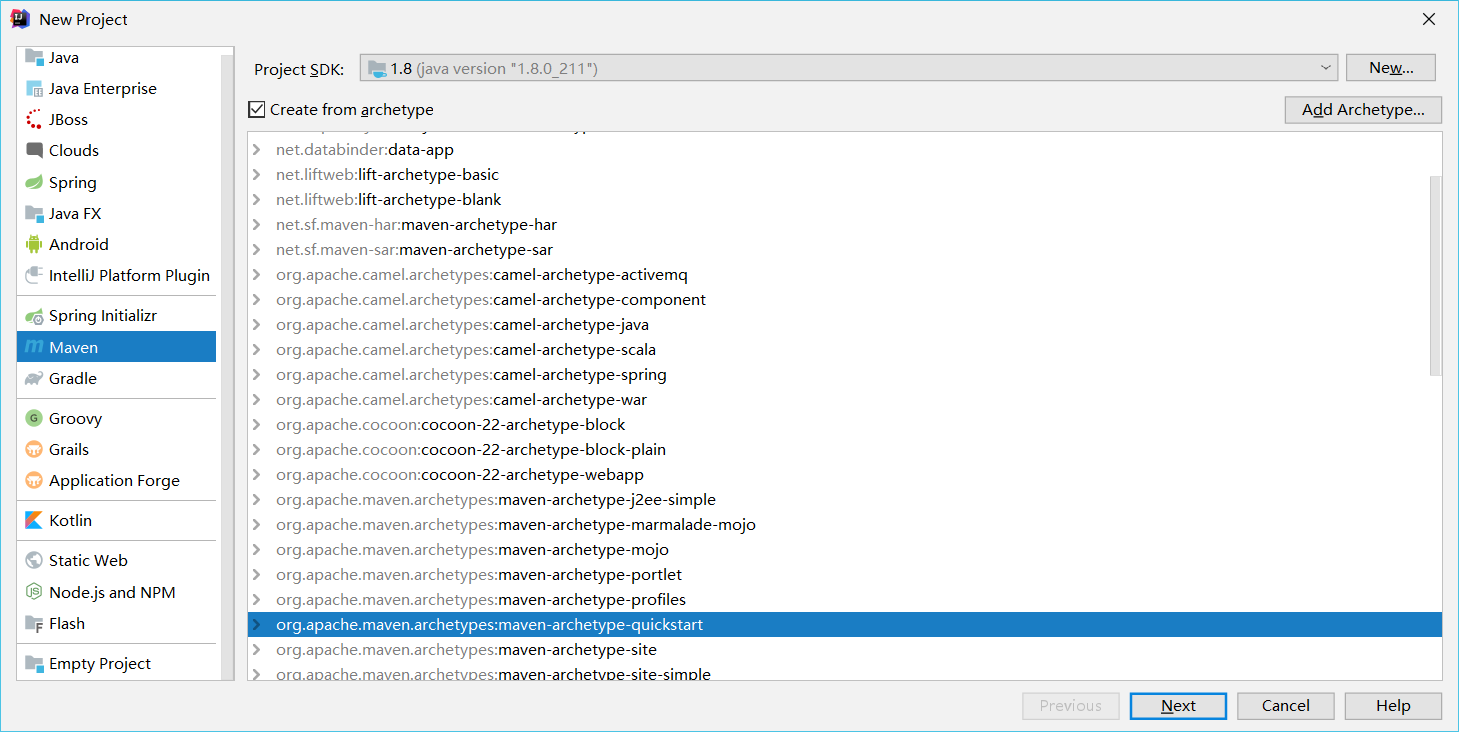Expand the maven-archetype-mojo arrow
The height and width of the screenshot is (732, 1459).
point(257,550)
